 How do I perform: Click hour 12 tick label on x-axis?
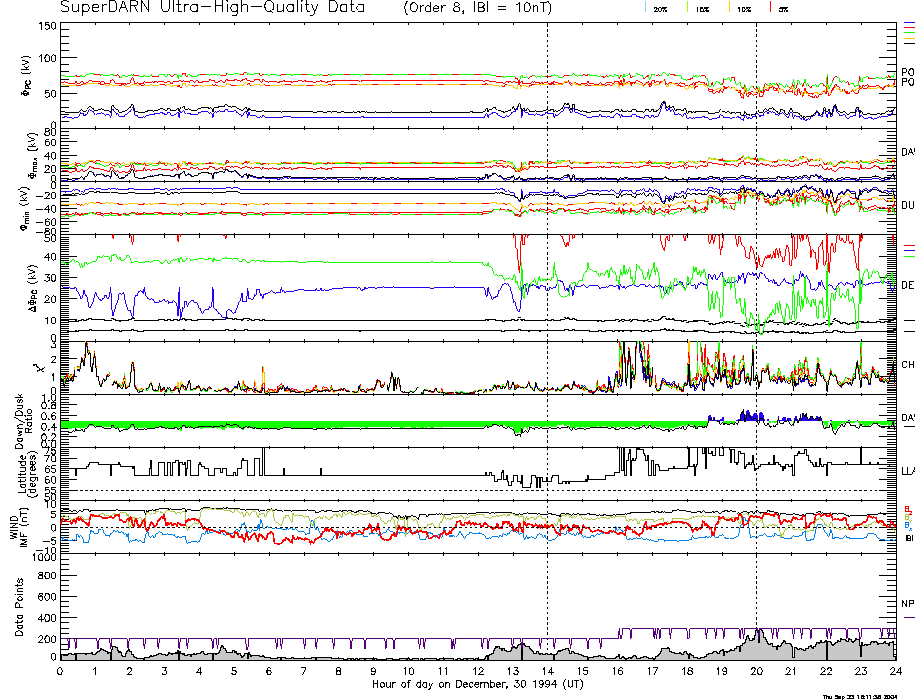(x=477, y=672)
